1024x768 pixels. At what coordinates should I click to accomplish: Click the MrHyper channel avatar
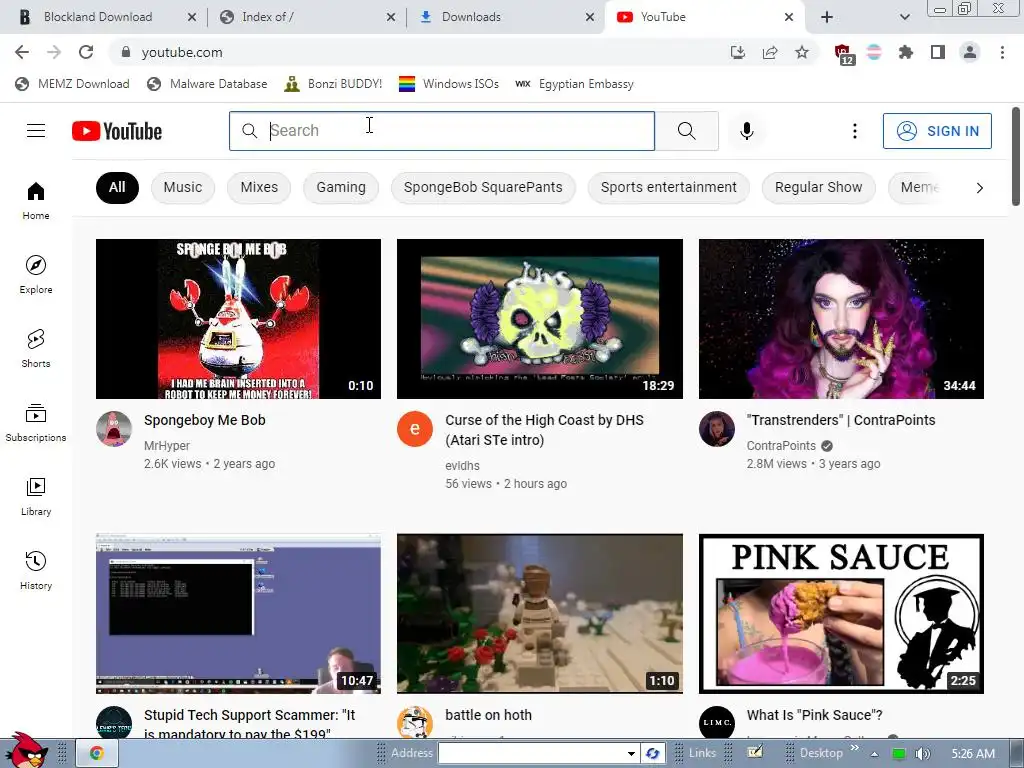coord(114,429)
